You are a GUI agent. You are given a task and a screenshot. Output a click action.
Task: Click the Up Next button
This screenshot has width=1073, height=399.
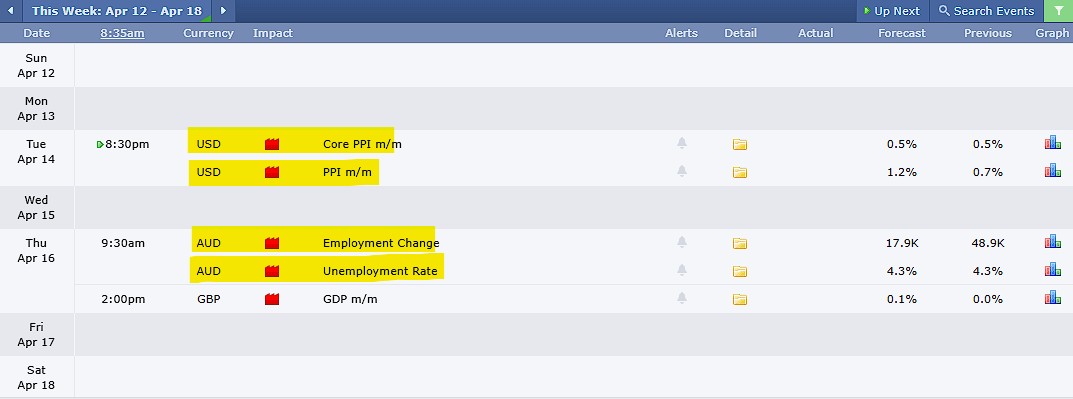pyautogui.click(x=892, y=11)
